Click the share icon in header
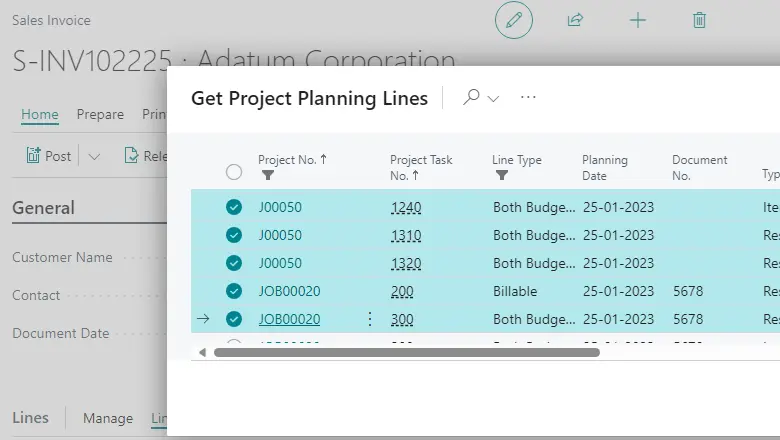This screenshot has width=780, height=440. pos(575,20)
